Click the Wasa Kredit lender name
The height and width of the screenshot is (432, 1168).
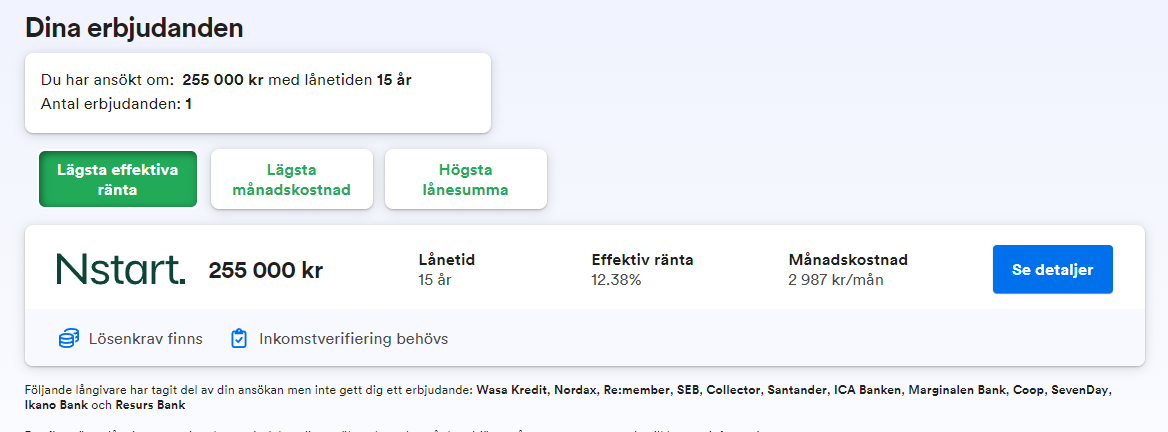click(x=512, y=389)
